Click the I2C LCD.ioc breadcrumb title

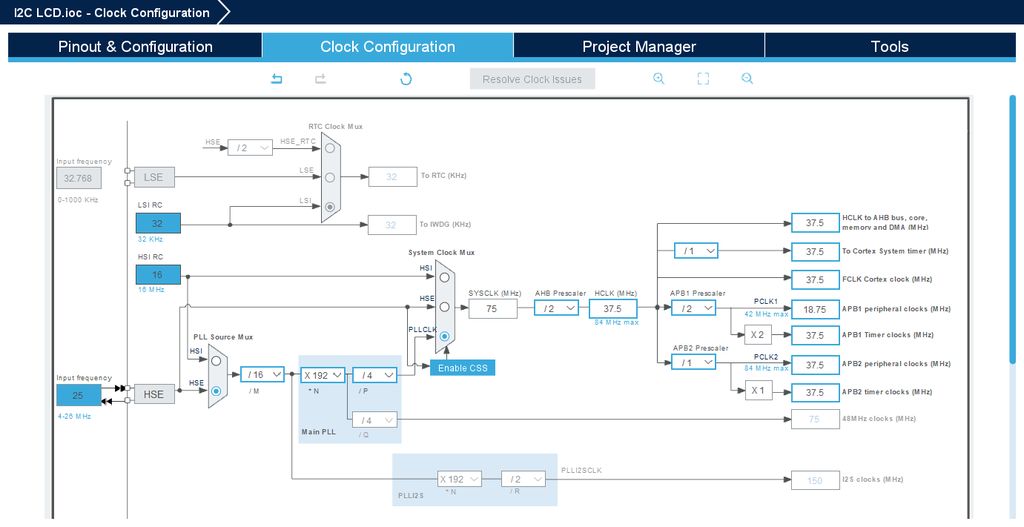click(112, 12)
